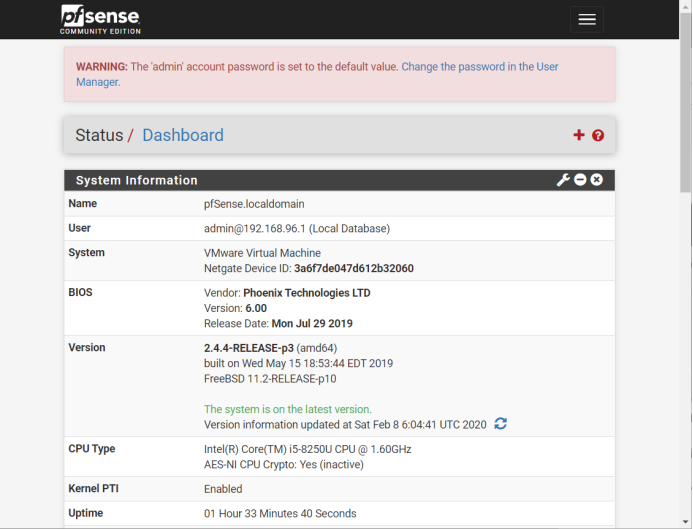Minimize the System Information widget

pyautogui.click(x=580, y=179)
